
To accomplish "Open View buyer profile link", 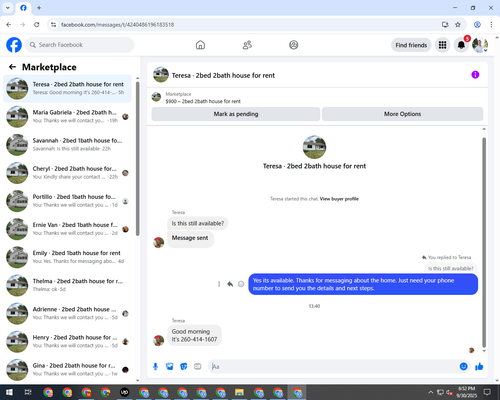I will point(339,199).
